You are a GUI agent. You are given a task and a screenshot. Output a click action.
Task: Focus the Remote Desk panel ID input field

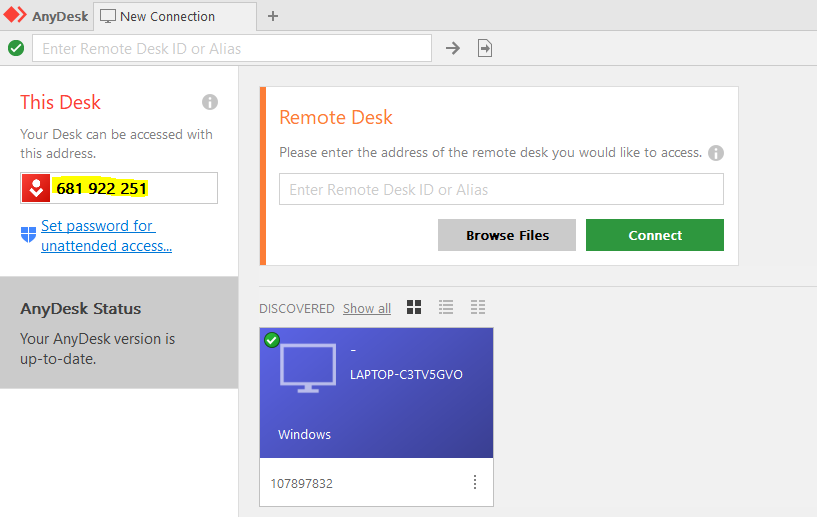pos(501,189)
